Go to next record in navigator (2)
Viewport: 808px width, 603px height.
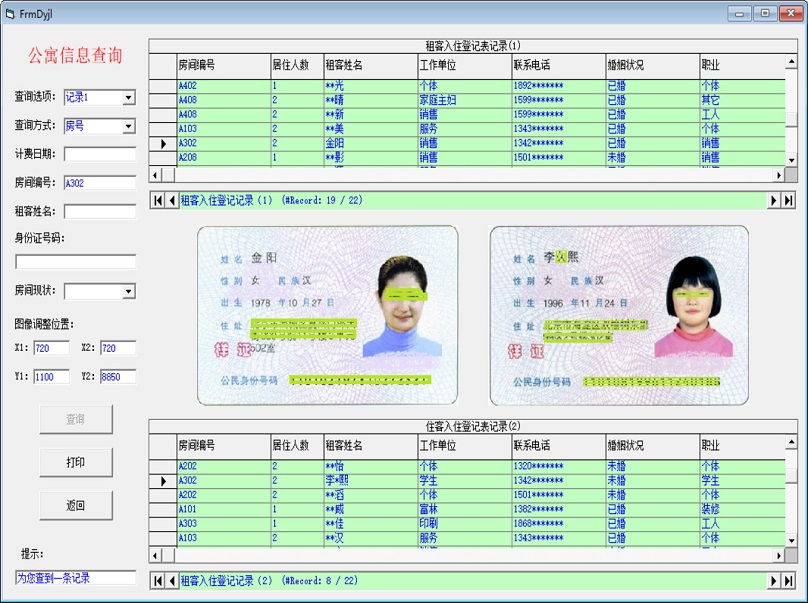click(x=773, y=581)
